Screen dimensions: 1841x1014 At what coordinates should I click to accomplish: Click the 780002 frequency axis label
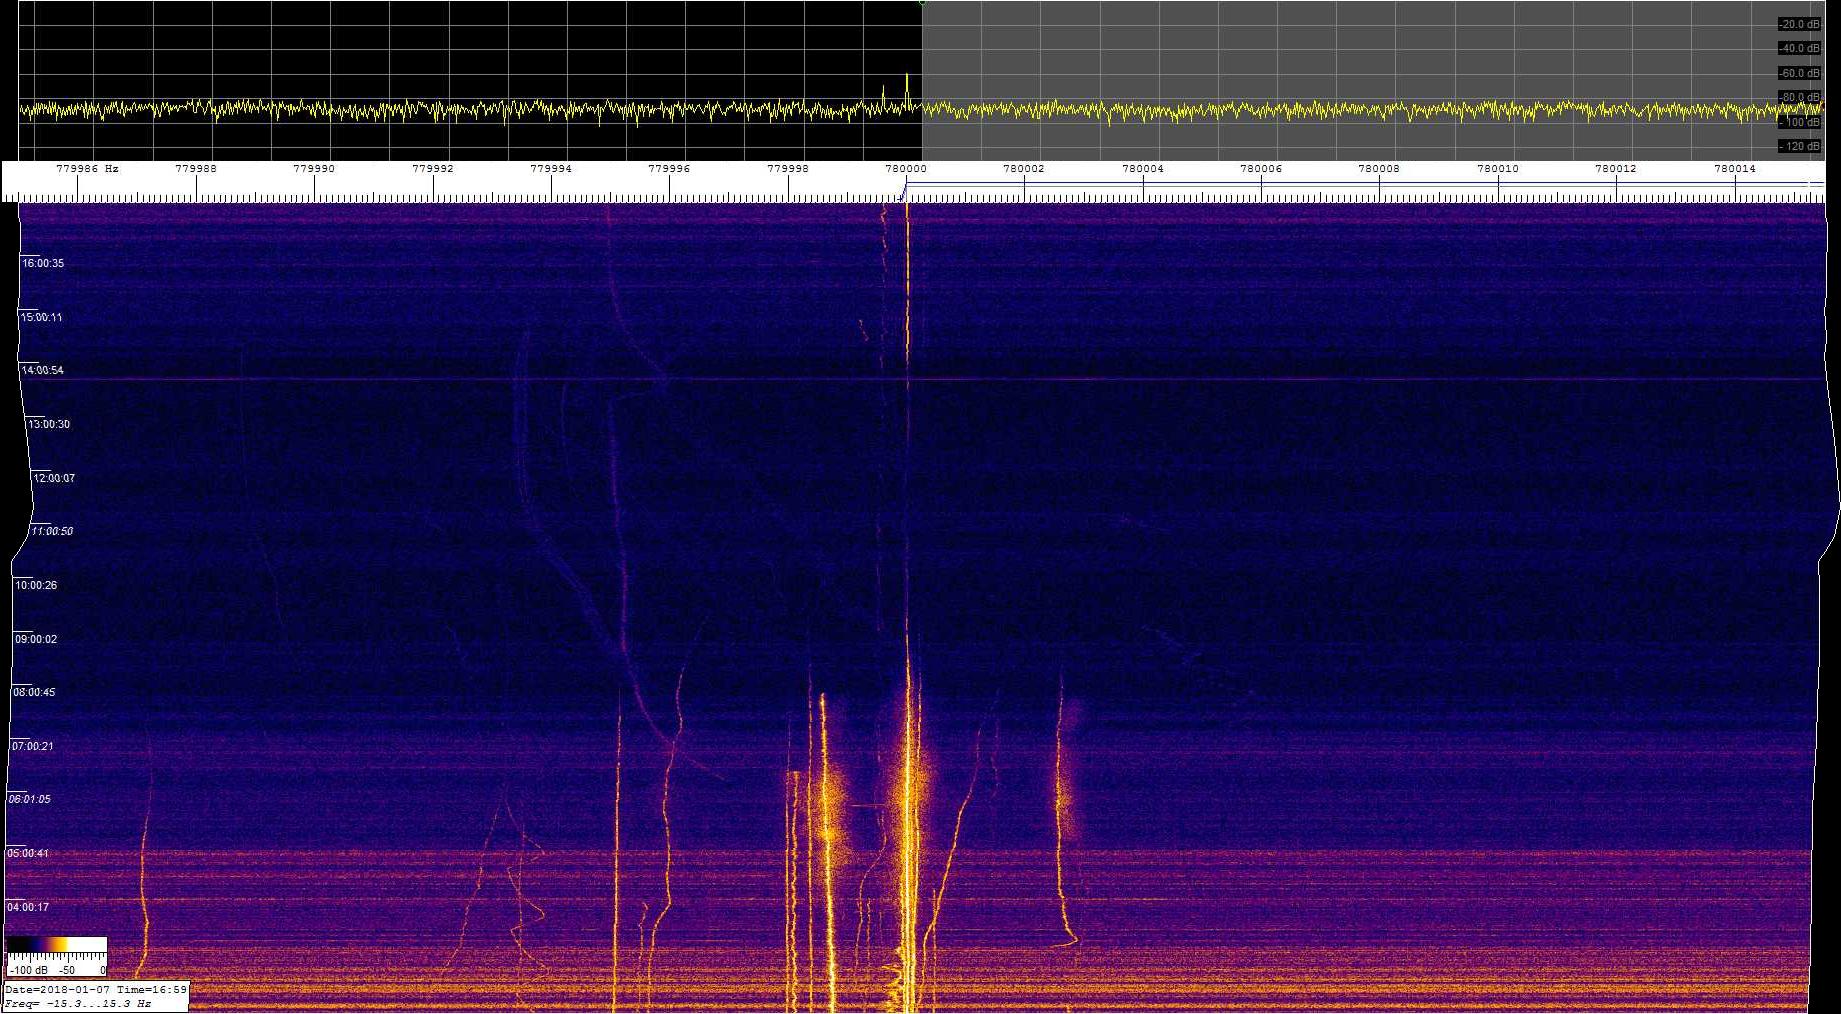(x=1024, y=169)
